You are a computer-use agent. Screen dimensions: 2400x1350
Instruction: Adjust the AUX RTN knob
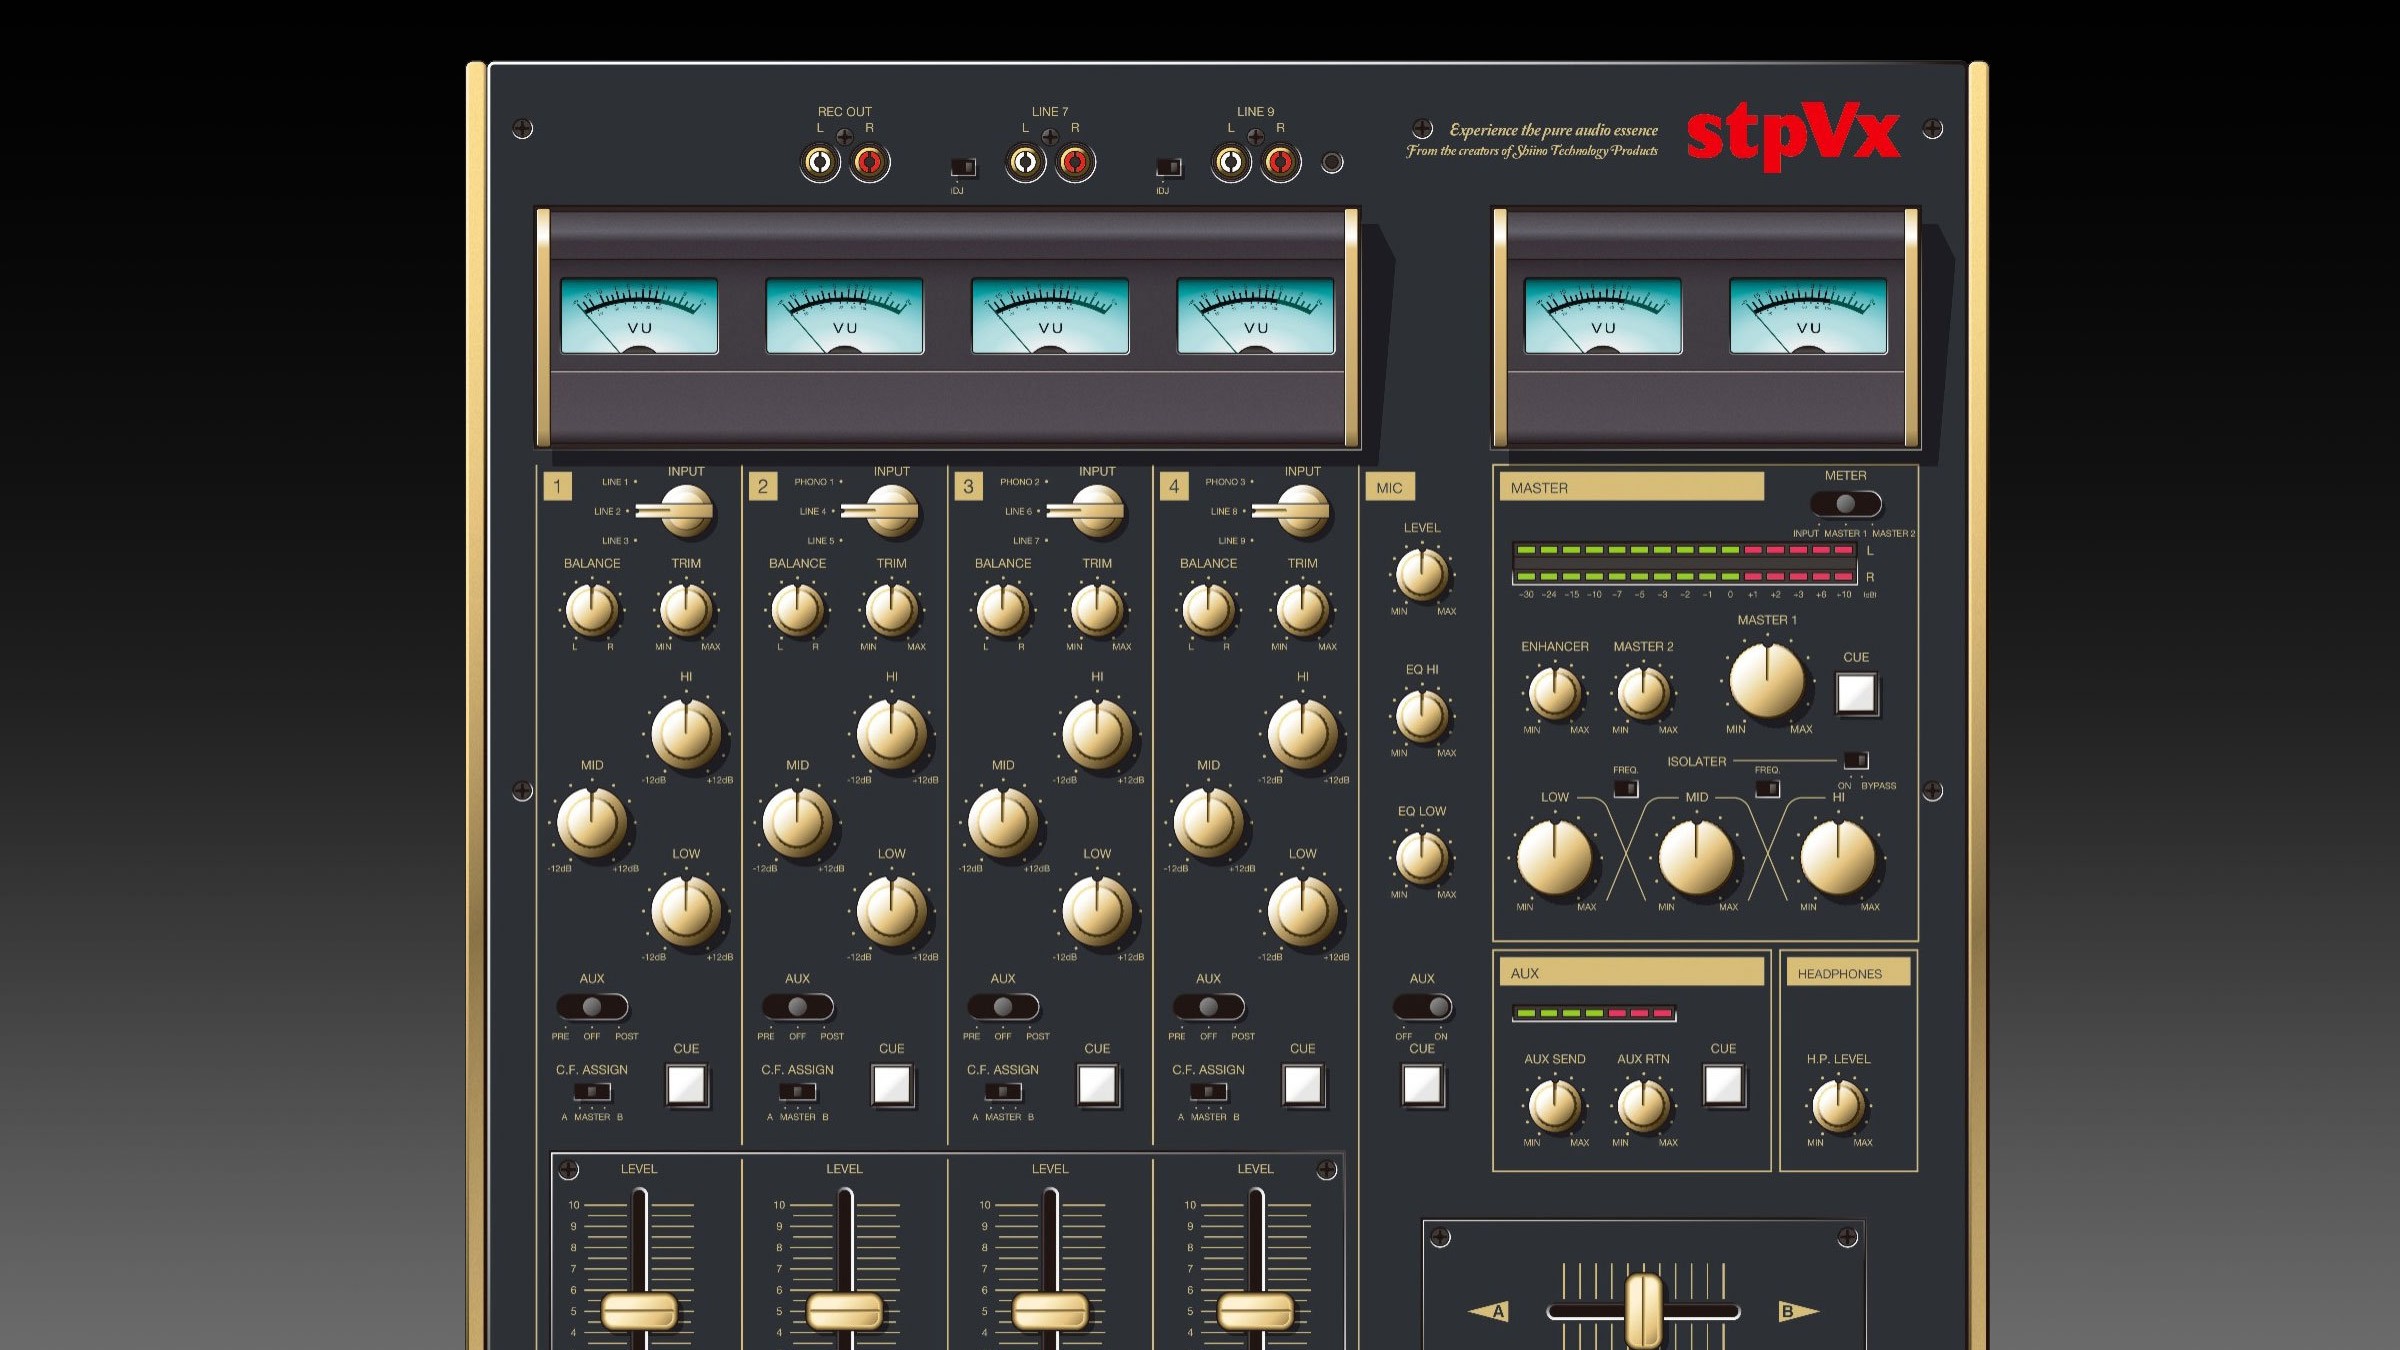pos(1643,1106)
